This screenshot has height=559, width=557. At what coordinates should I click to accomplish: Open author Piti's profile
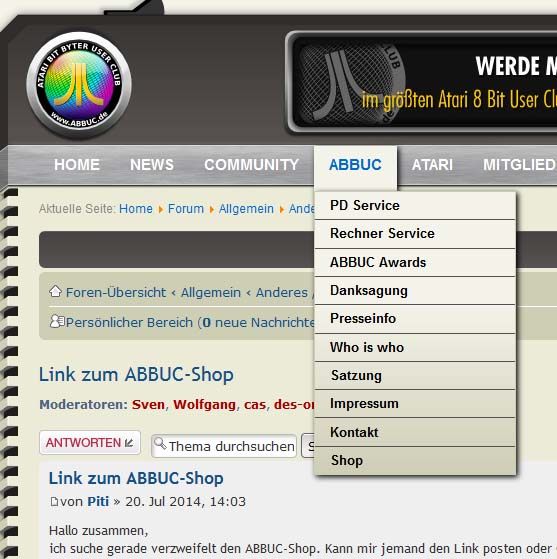(98, 502)
